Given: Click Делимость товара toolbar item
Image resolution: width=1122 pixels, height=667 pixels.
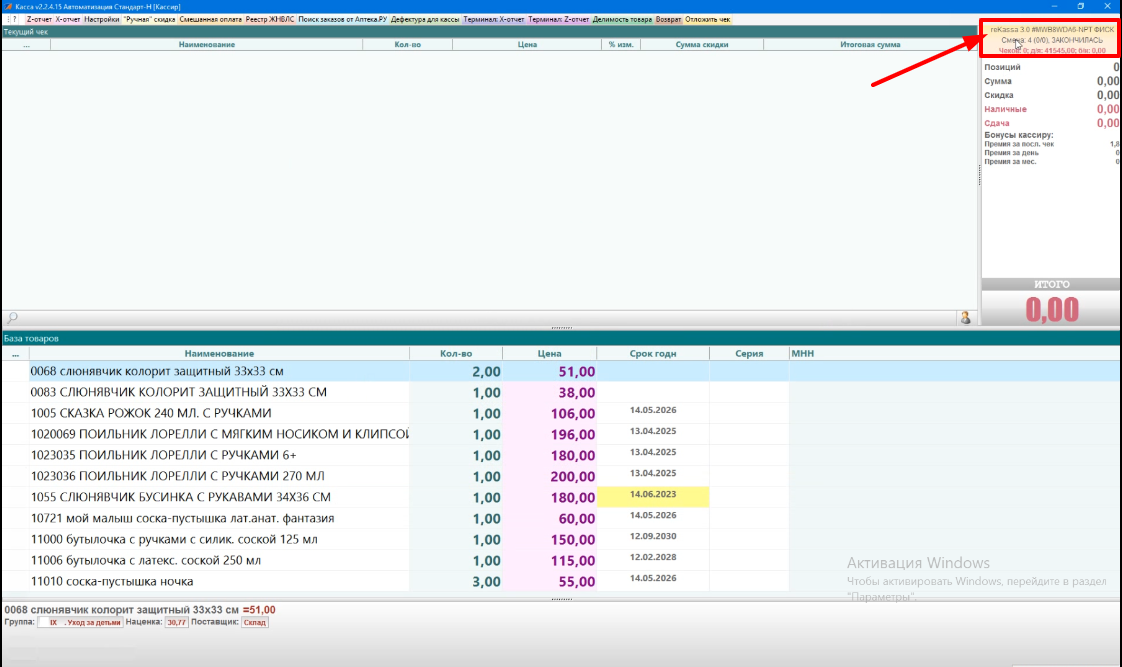Looking at the screenshot, I should (622, 19).
